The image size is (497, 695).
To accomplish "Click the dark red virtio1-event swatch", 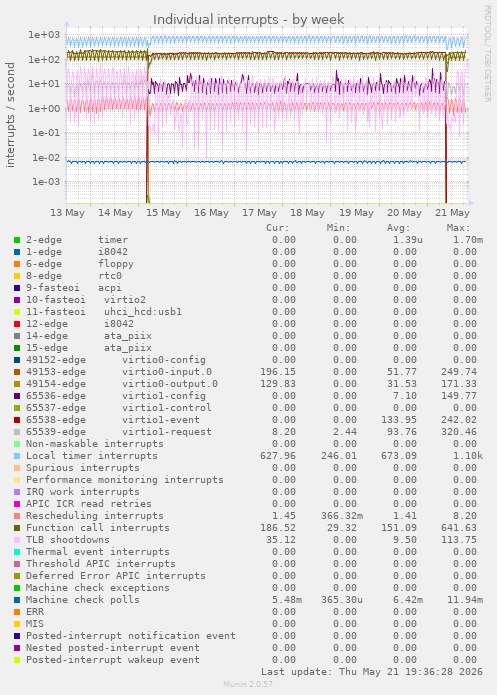I will point(17,420).
